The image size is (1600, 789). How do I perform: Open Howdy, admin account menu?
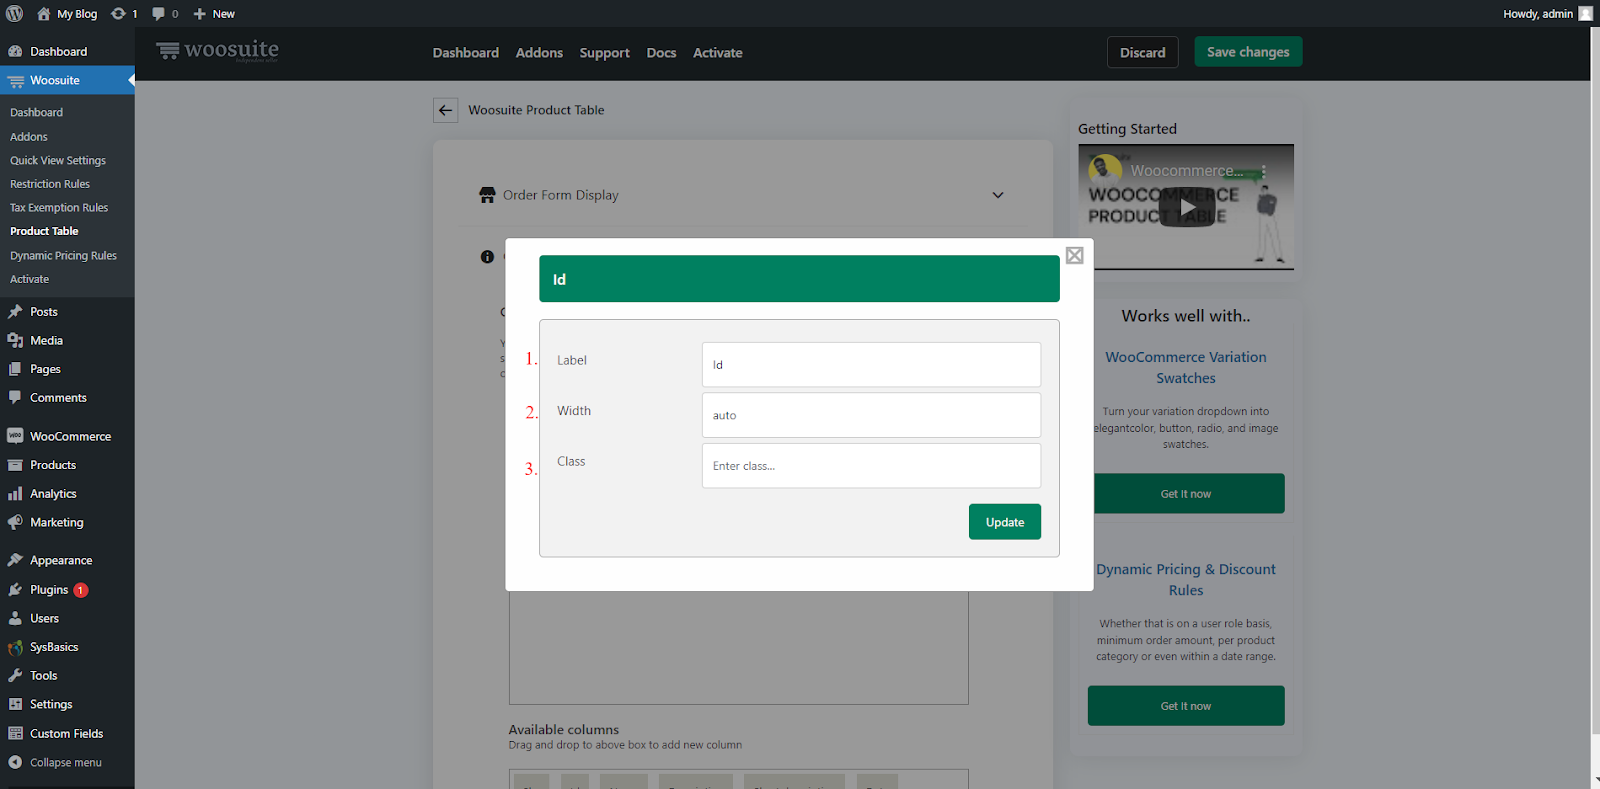(1547, 14)
